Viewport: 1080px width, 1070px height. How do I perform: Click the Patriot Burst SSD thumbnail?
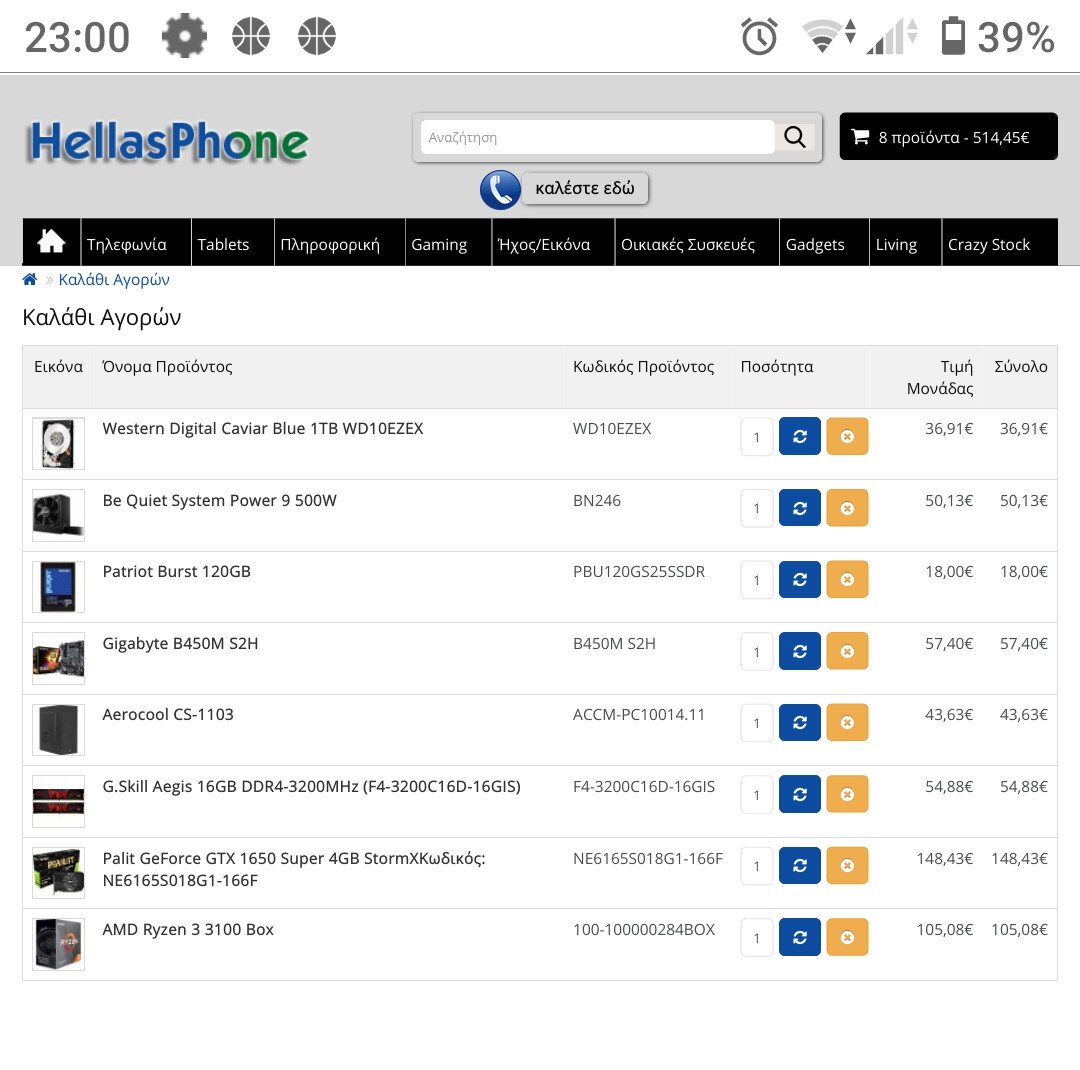59,587
